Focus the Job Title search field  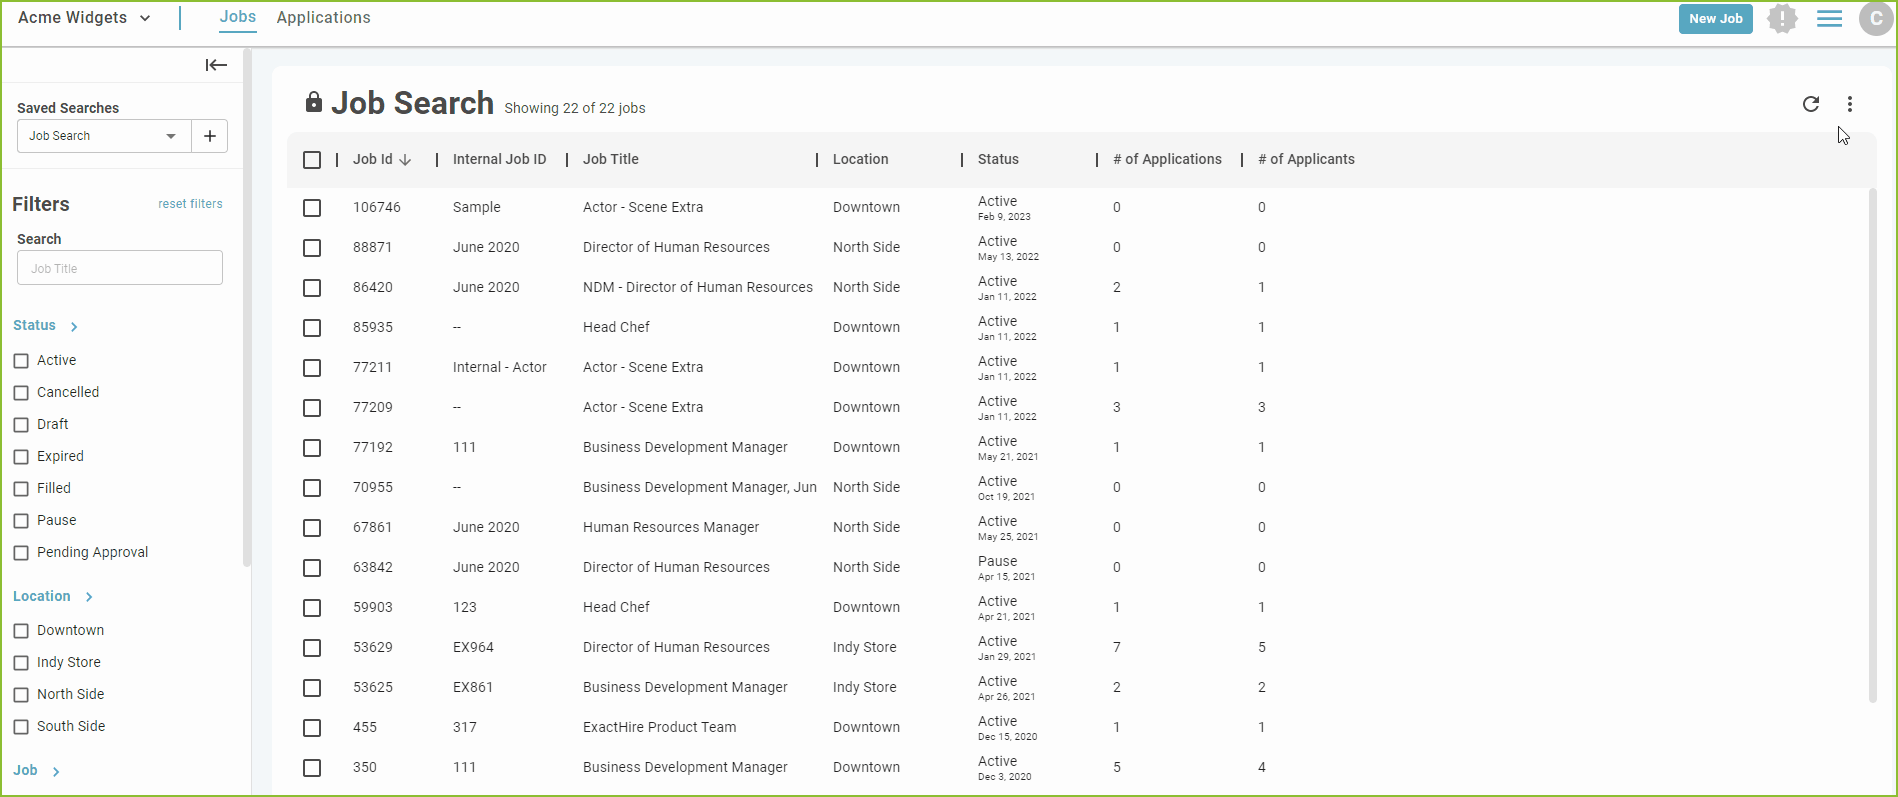[120, 268]
